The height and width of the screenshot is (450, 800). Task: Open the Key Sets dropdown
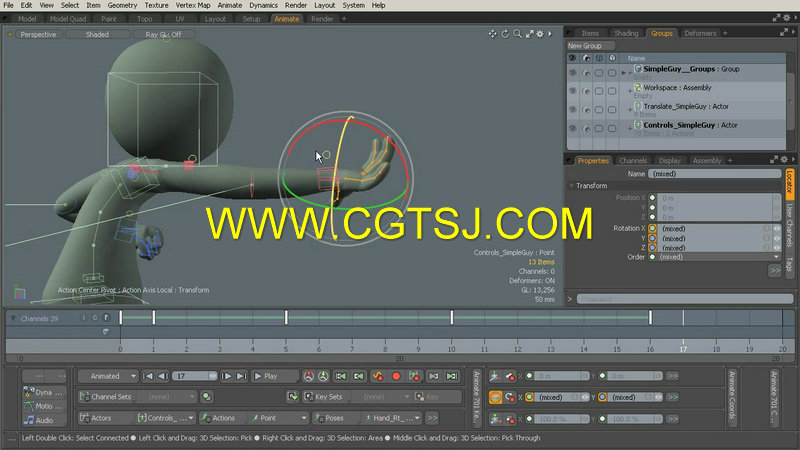(382, 396)
